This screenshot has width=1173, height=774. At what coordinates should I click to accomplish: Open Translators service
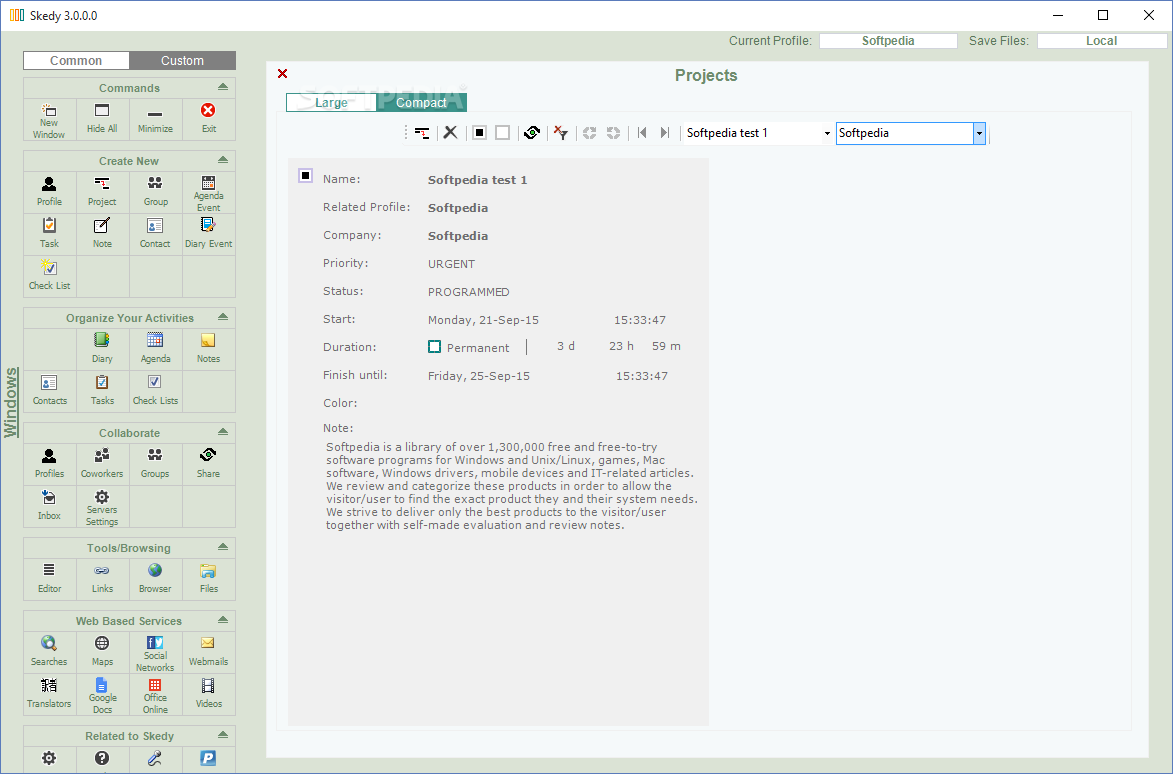point(49,695)
